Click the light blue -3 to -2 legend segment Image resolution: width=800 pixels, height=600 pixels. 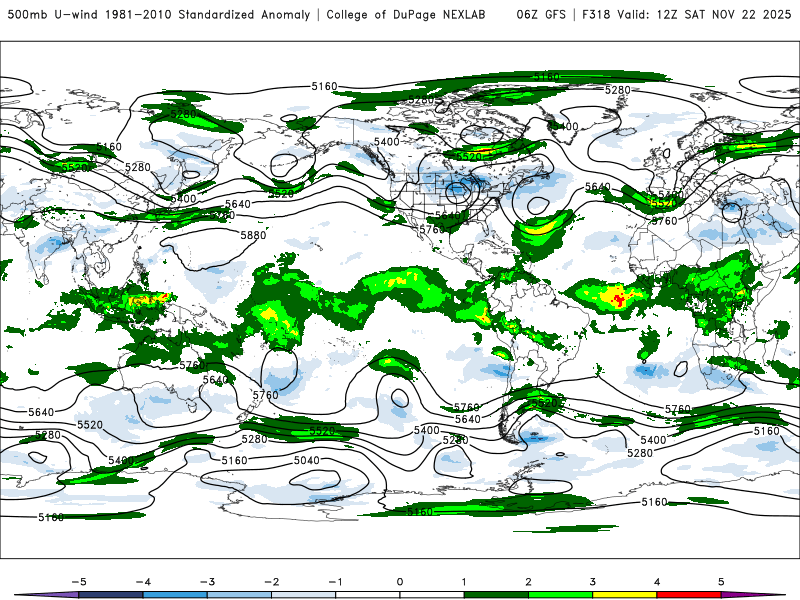click(x=239, y=595)
